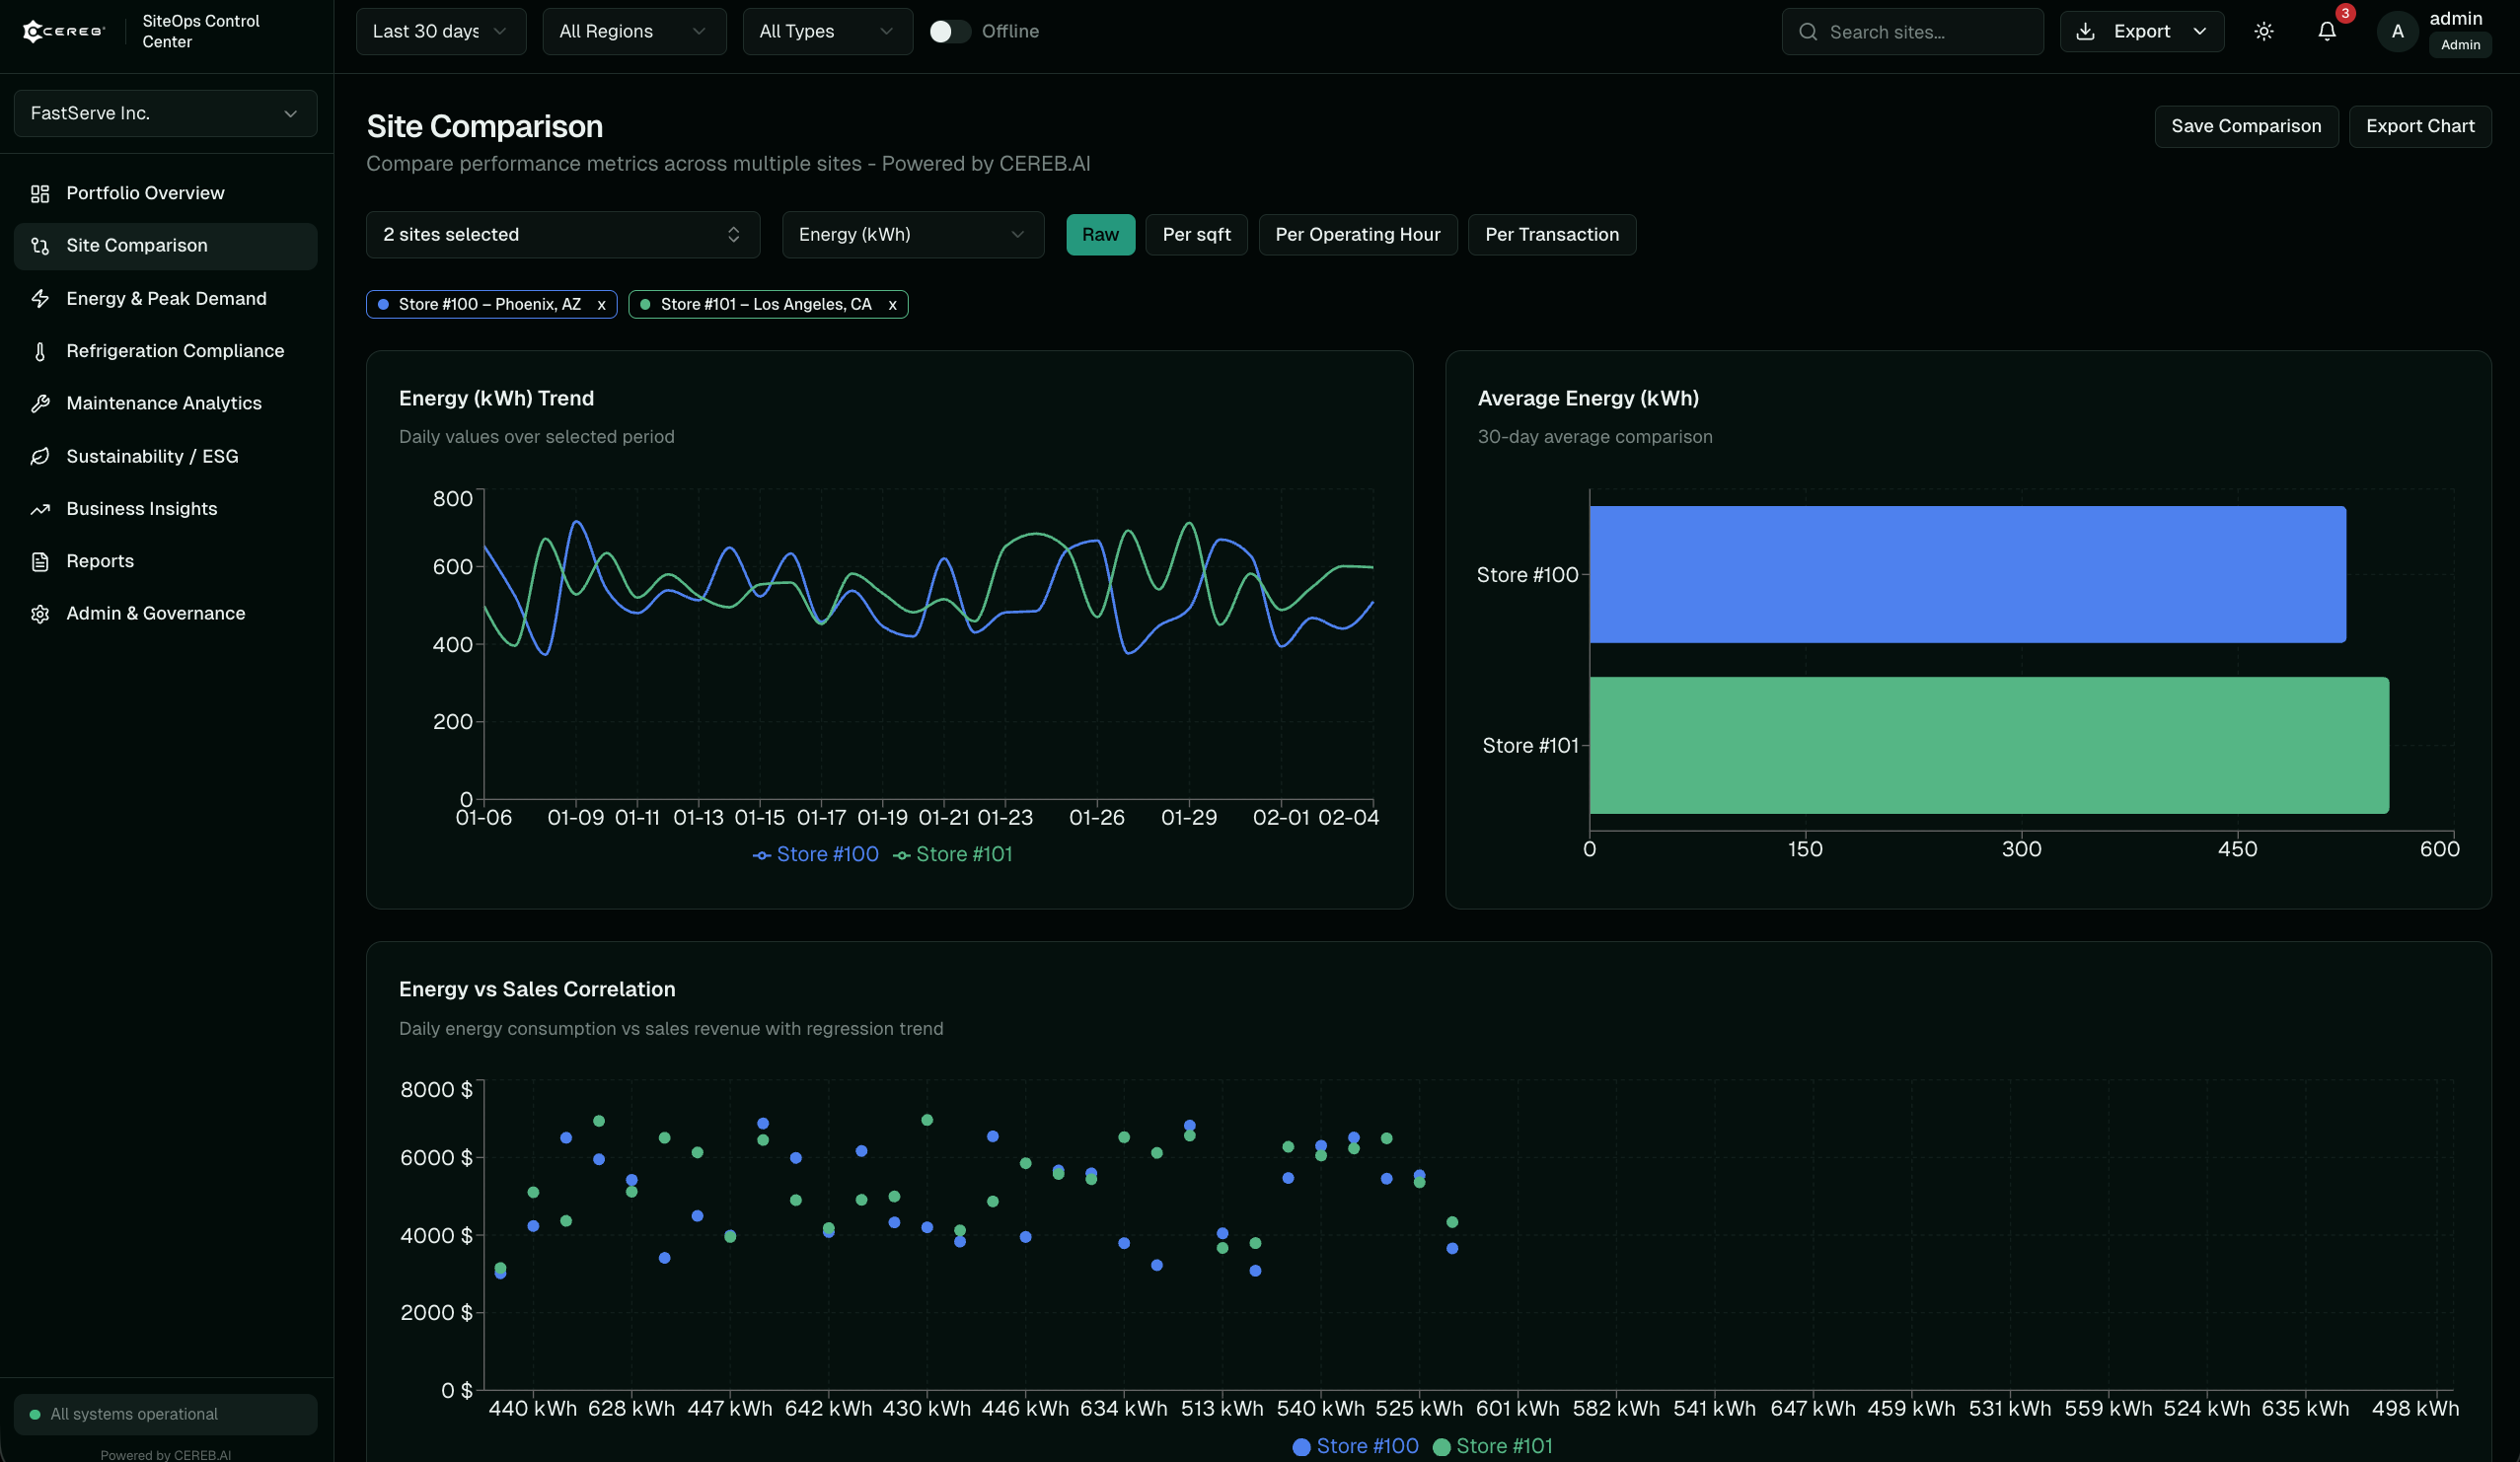Switch to Per Operating Hour view
Screen dimensions: 2520x1462
(1357, 234)
